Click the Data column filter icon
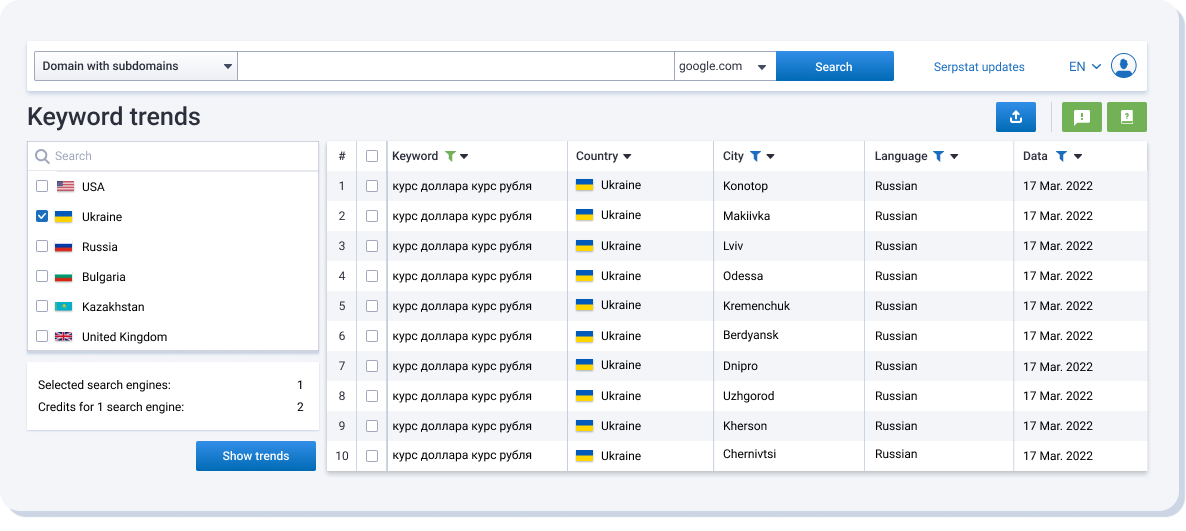The width and height of the screenshot is (1186, 531). click(1061, 156)
